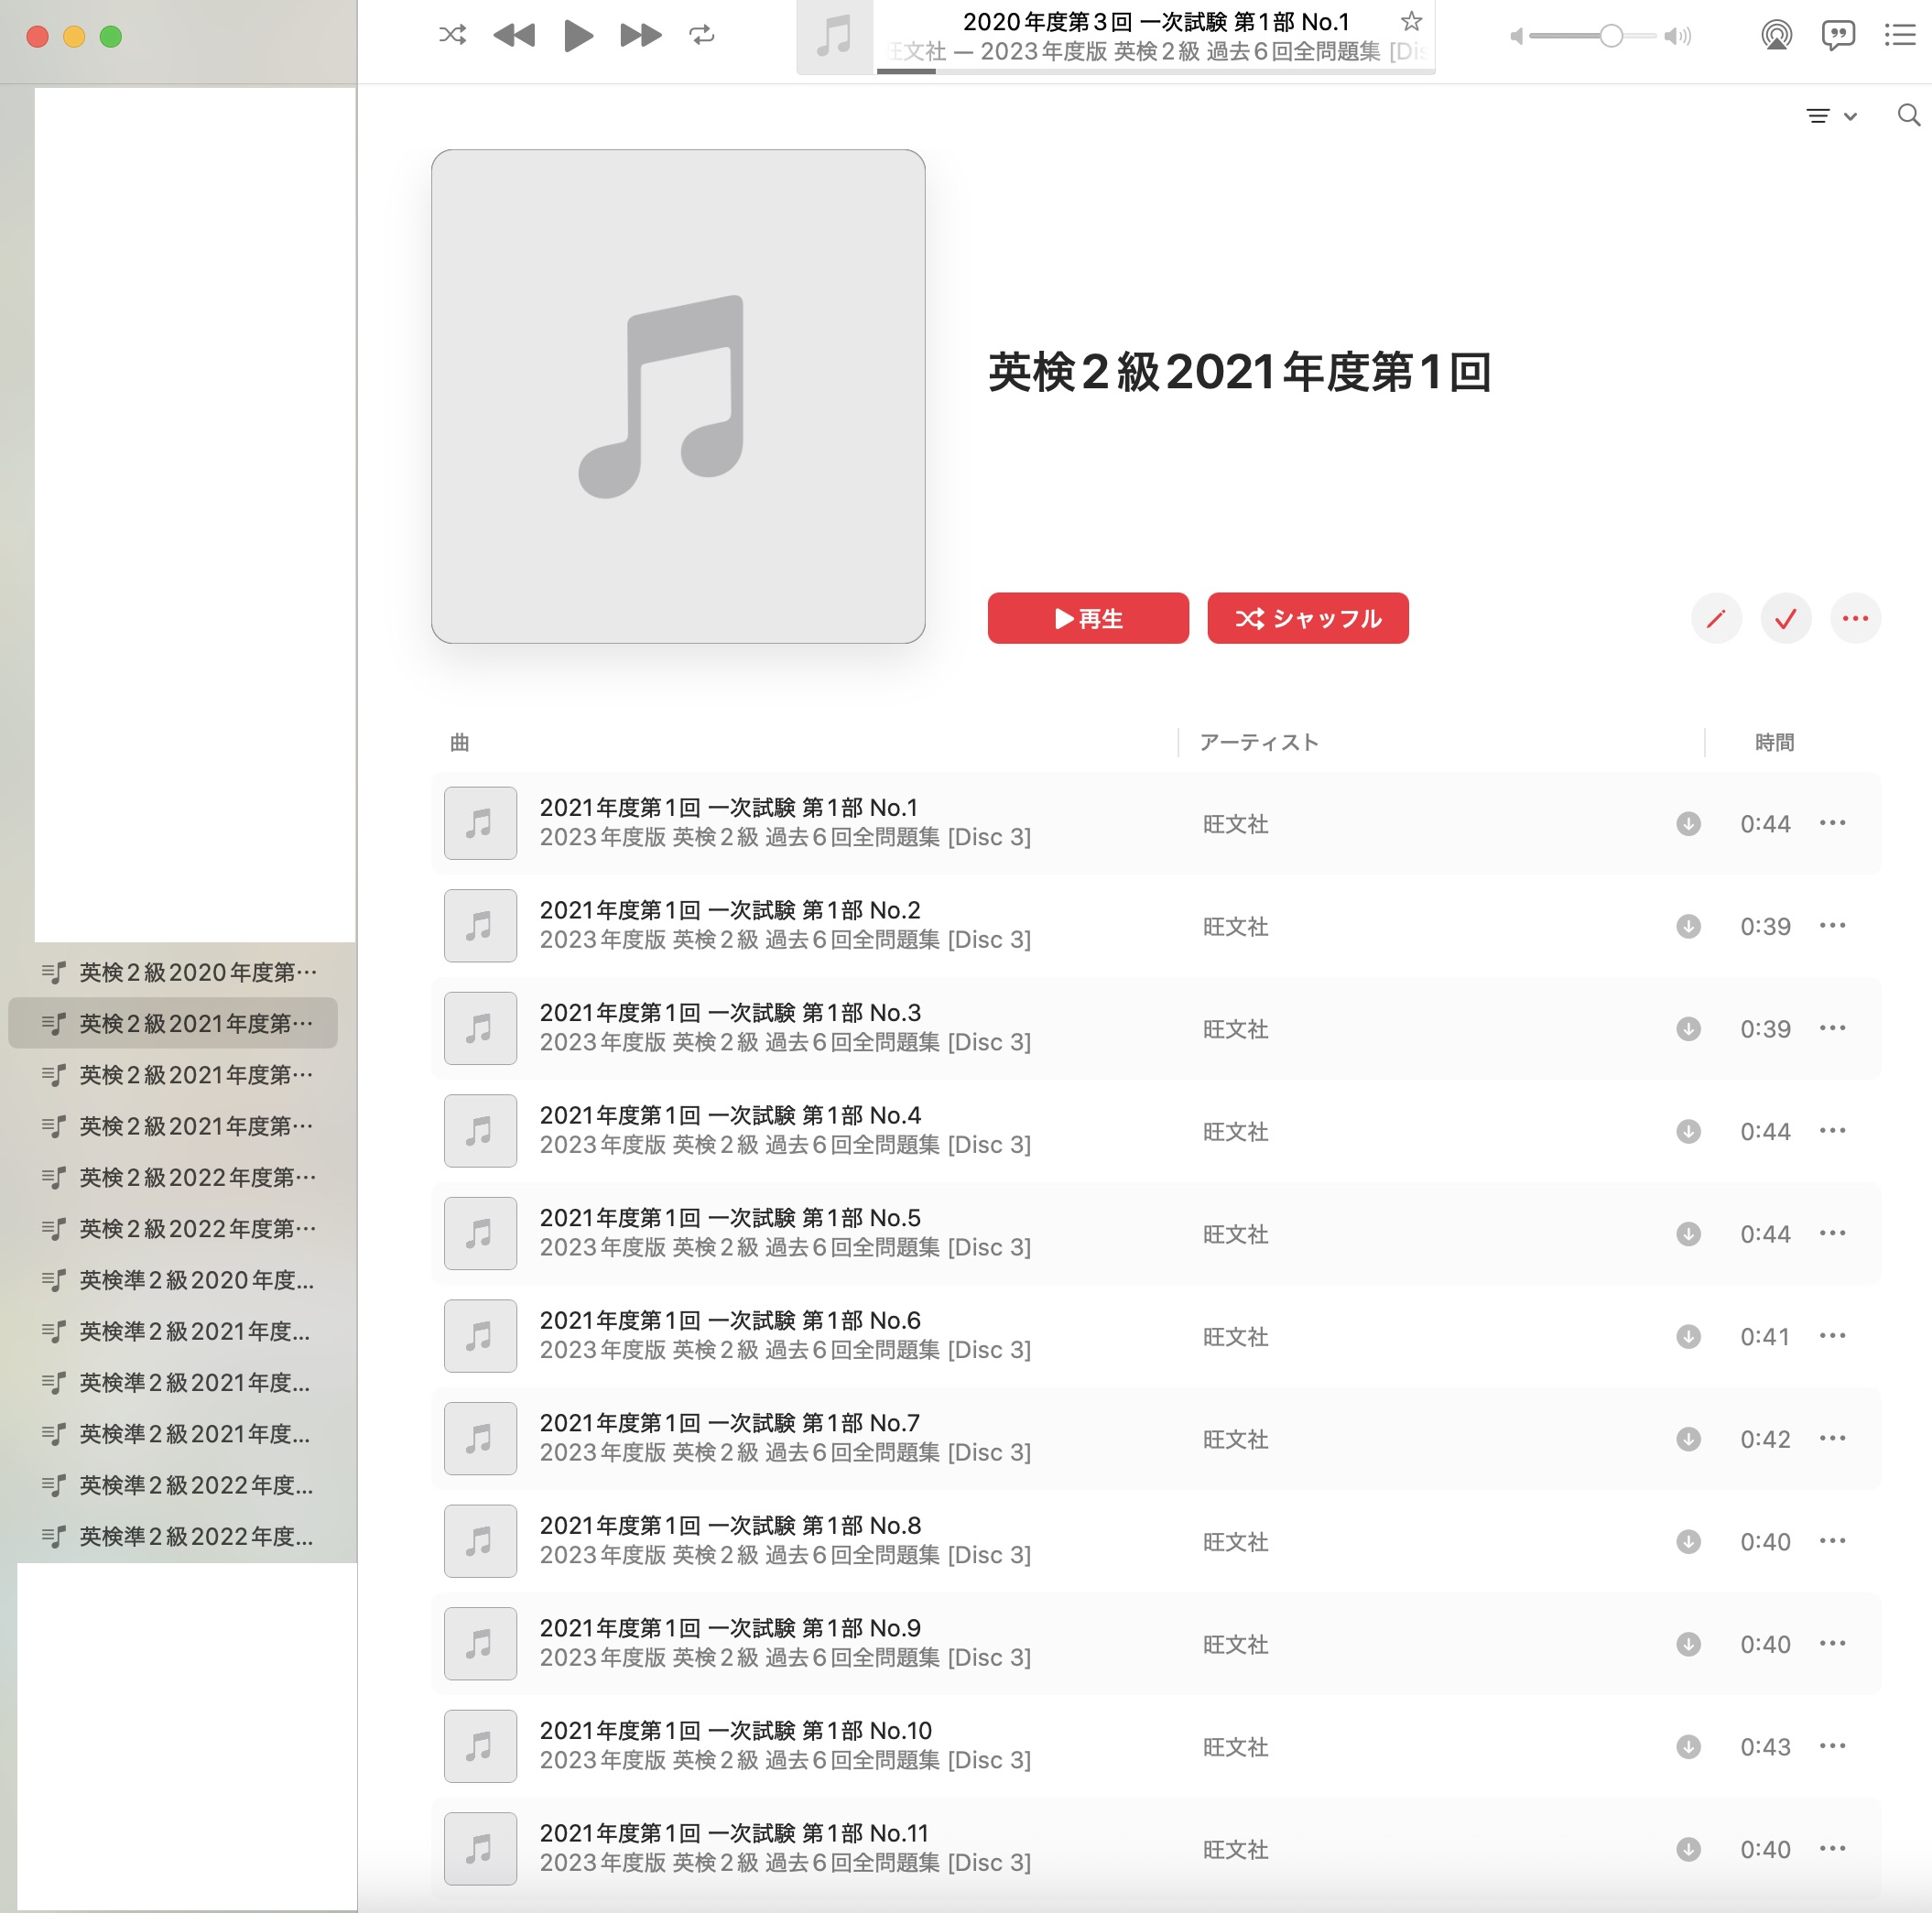The image size is (1932, 1913).
Task: Edit the playlist with the pencil icon
Action: 1716,618
